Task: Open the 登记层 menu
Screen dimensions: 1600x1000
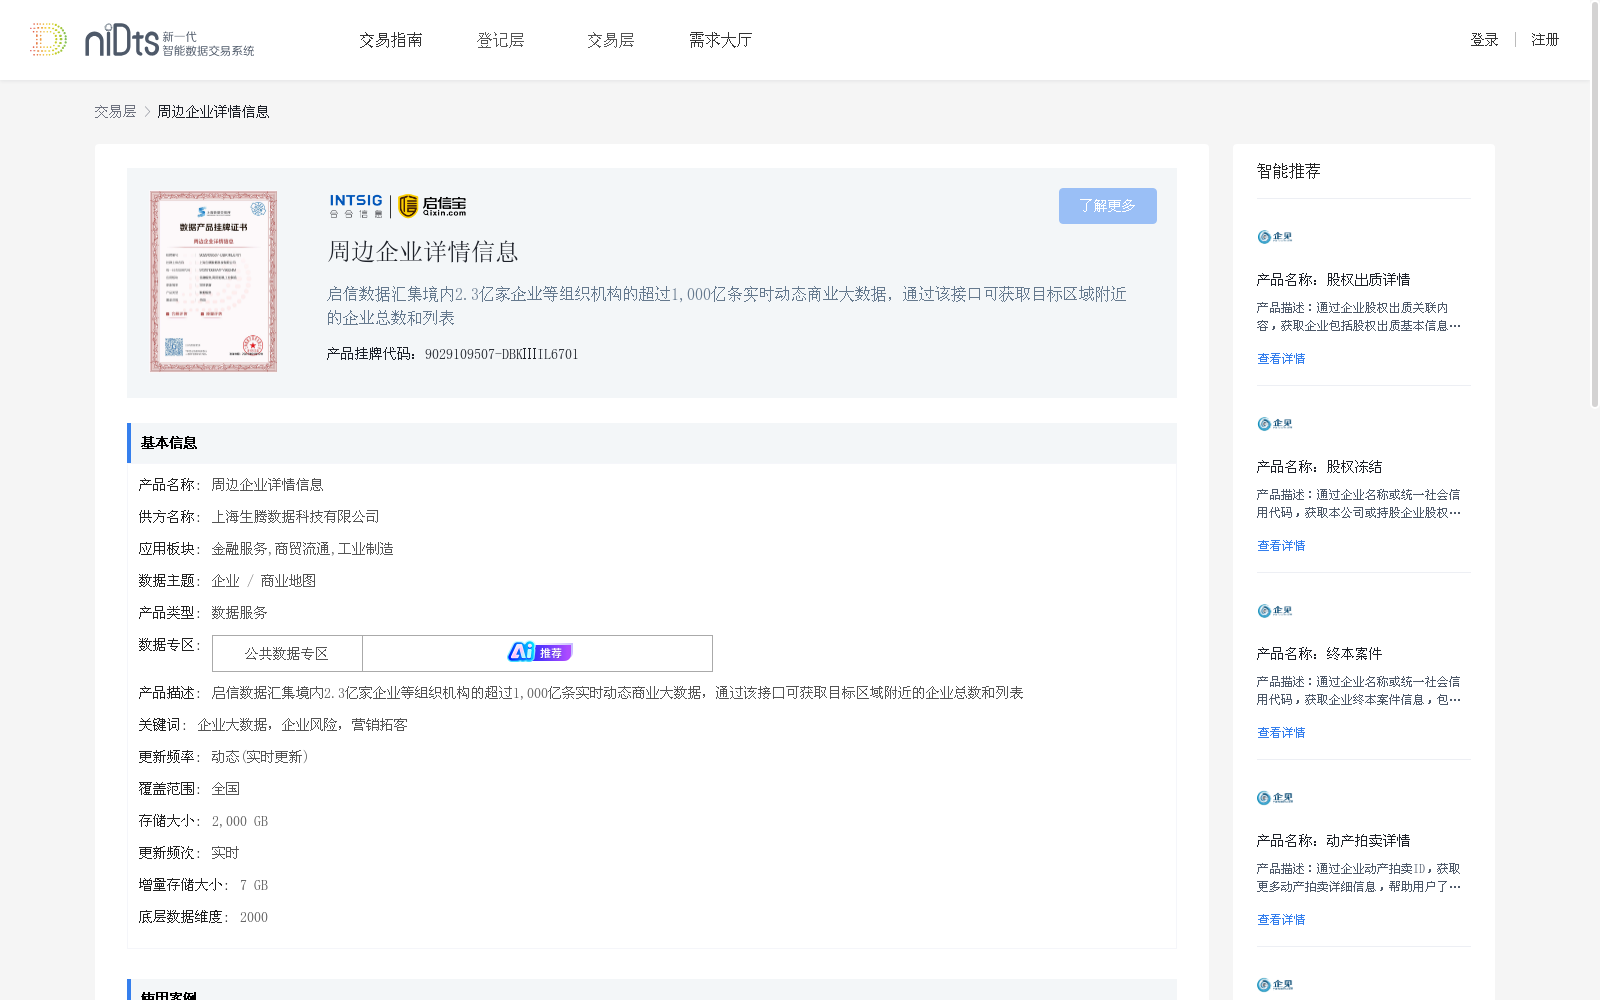Action: [501, 40]
